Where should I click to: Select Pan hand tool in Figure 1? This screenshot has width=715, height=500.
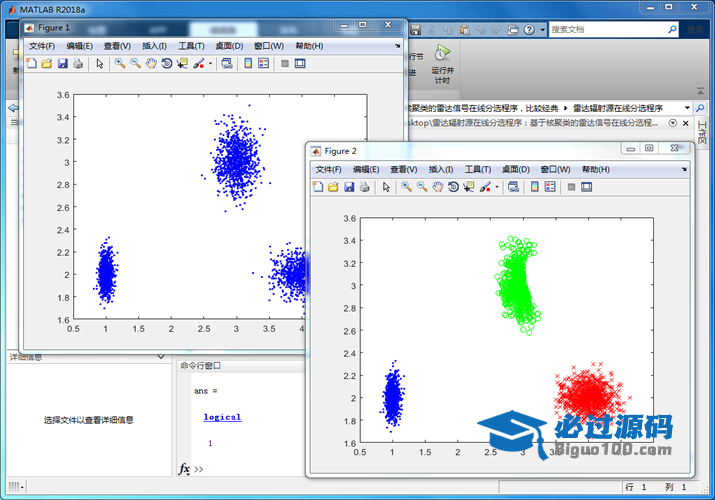click(151, 64)
